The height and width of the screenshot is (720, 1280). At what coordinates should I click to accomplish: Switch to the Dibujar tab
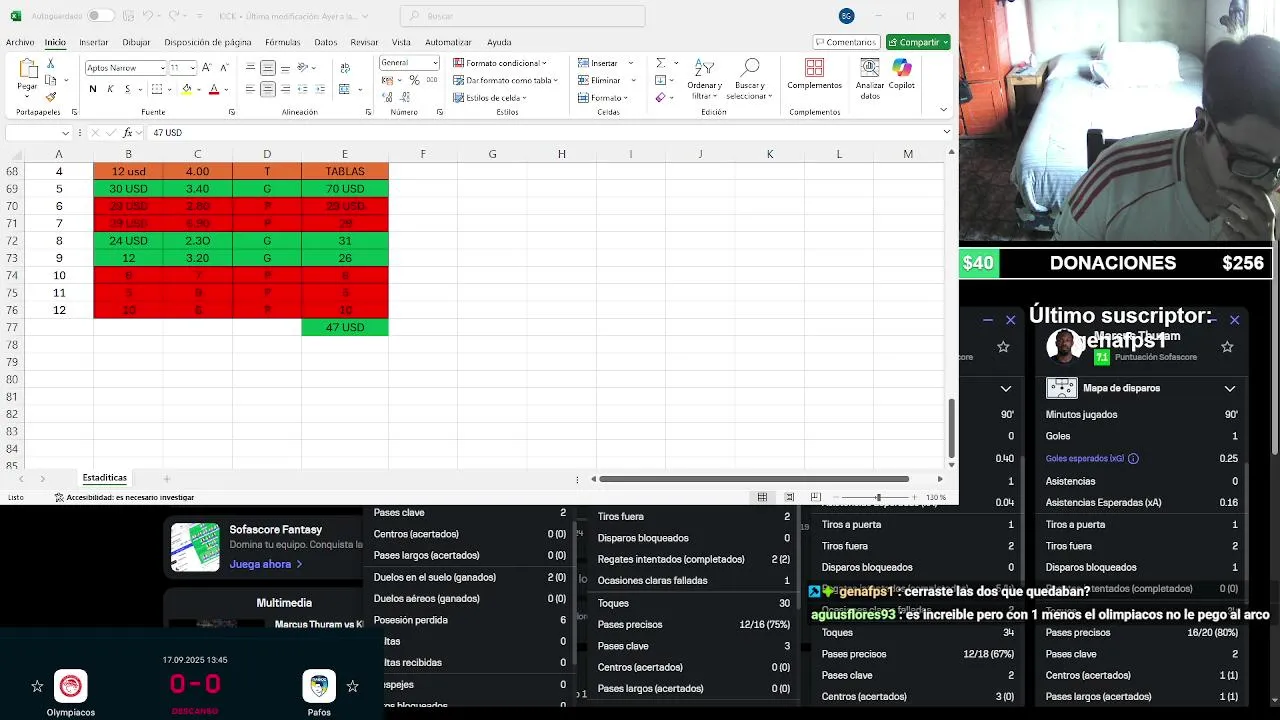[136, 42]
